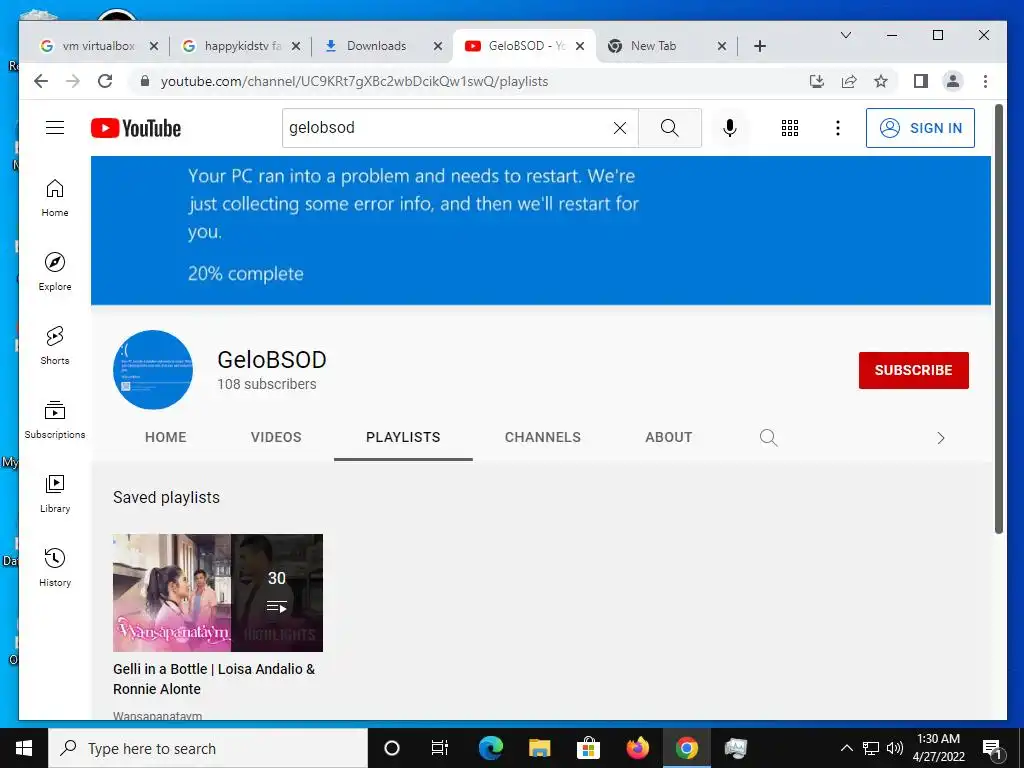Search within GeloBSOD channel
This screenshot has width=1024, height=768.
(x=769, y=438)
